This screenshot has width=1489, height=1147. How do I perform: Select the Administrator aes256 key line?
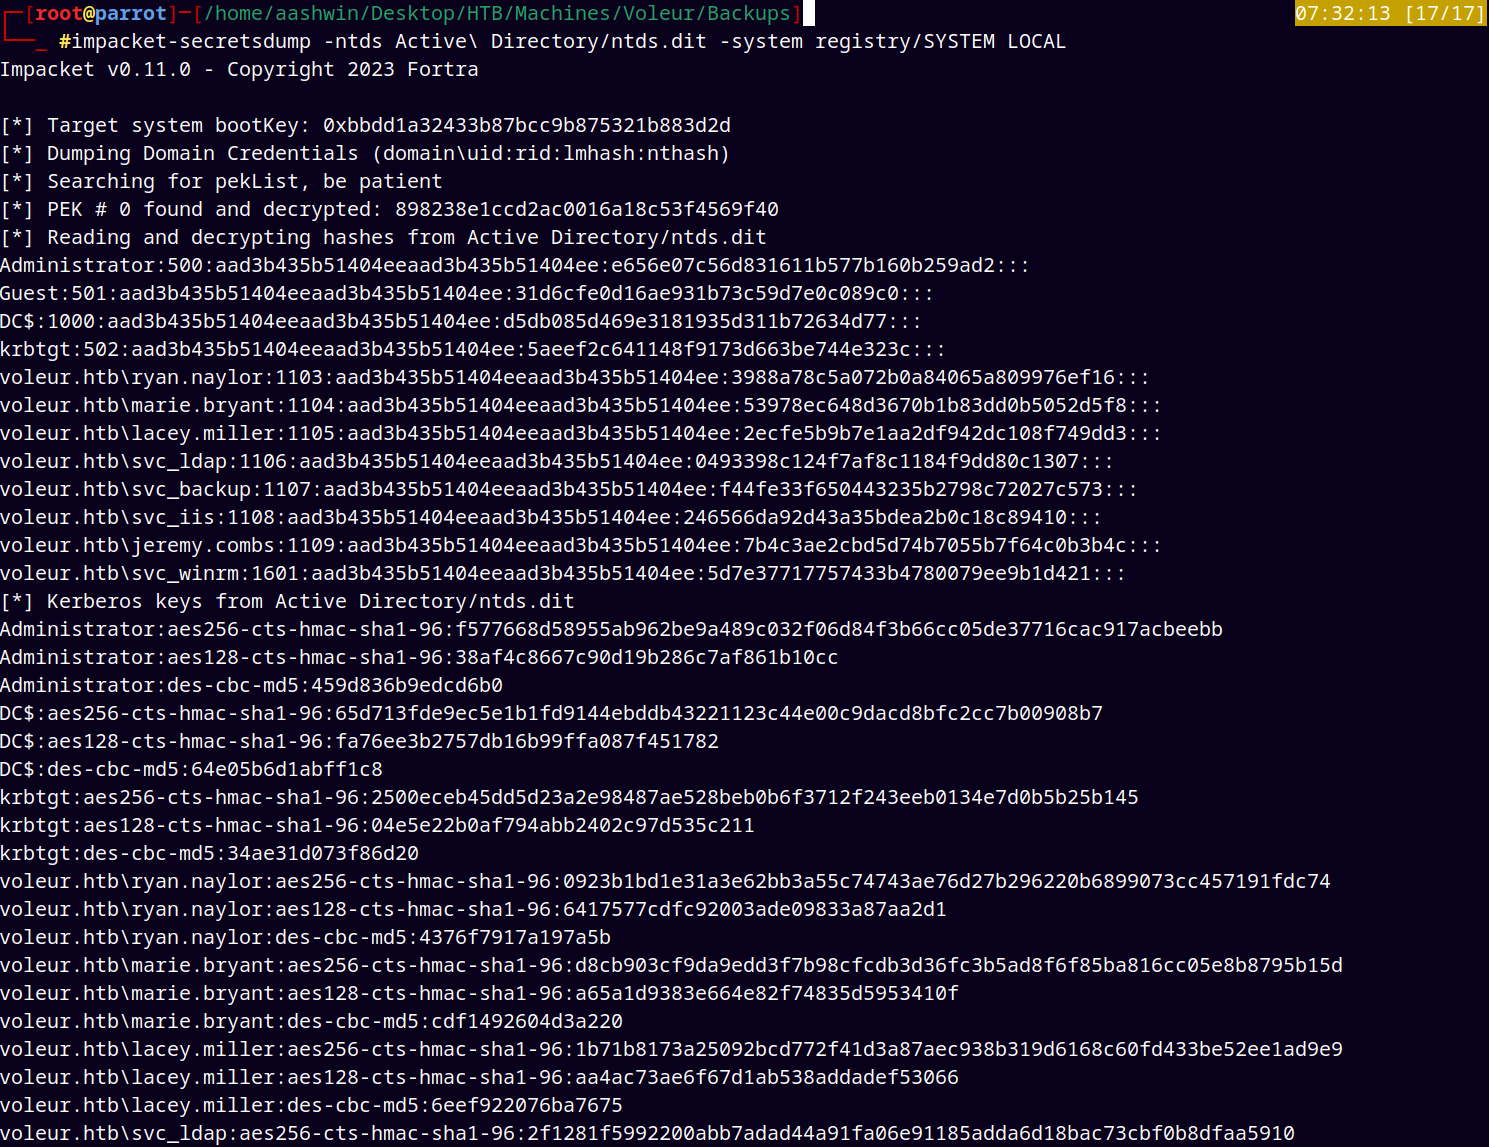coord(611,629)
